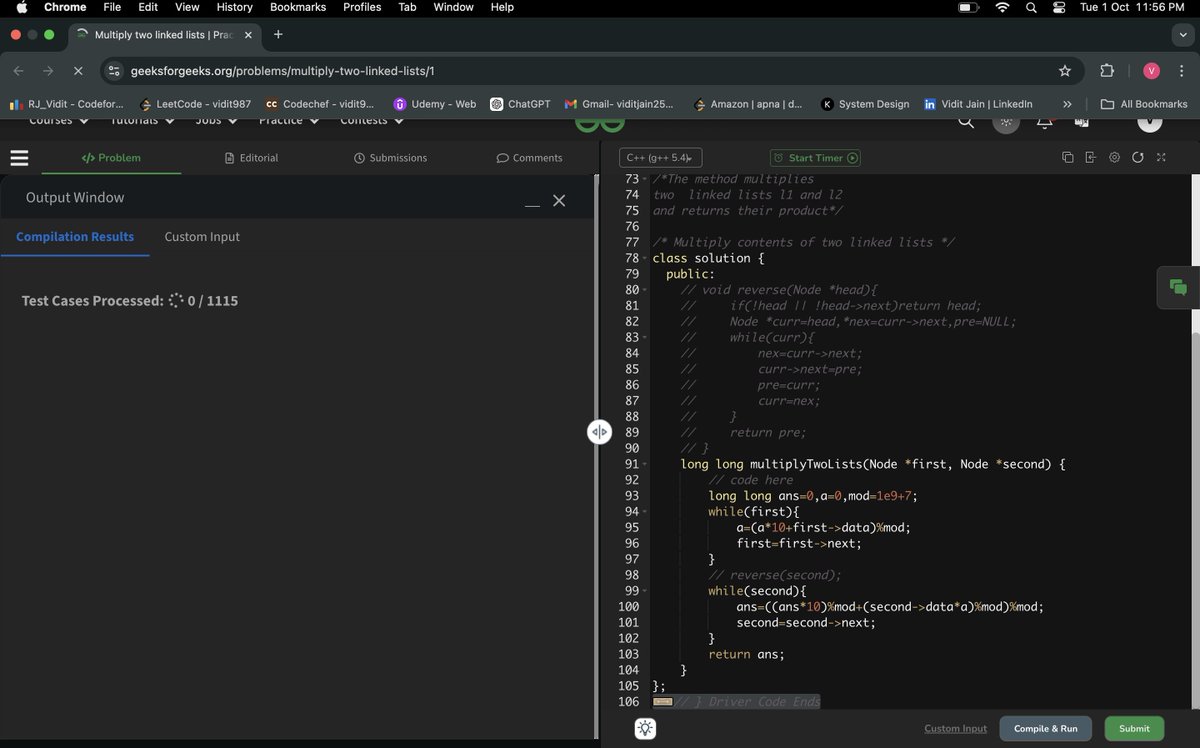Select the Compilation Results tab
This screenshot has height=748, width=1200.
(75, 237)
